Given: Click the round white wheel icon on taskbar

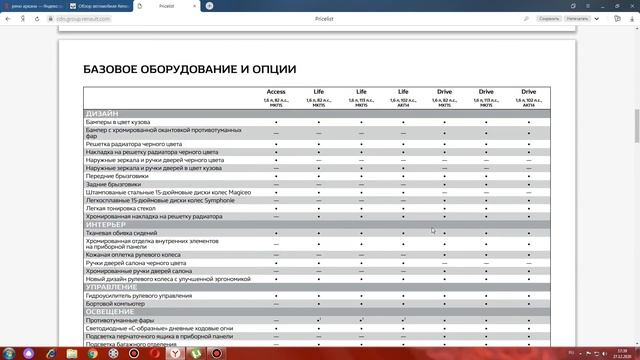Looking at the screenshot, I should tap(113, 353).
